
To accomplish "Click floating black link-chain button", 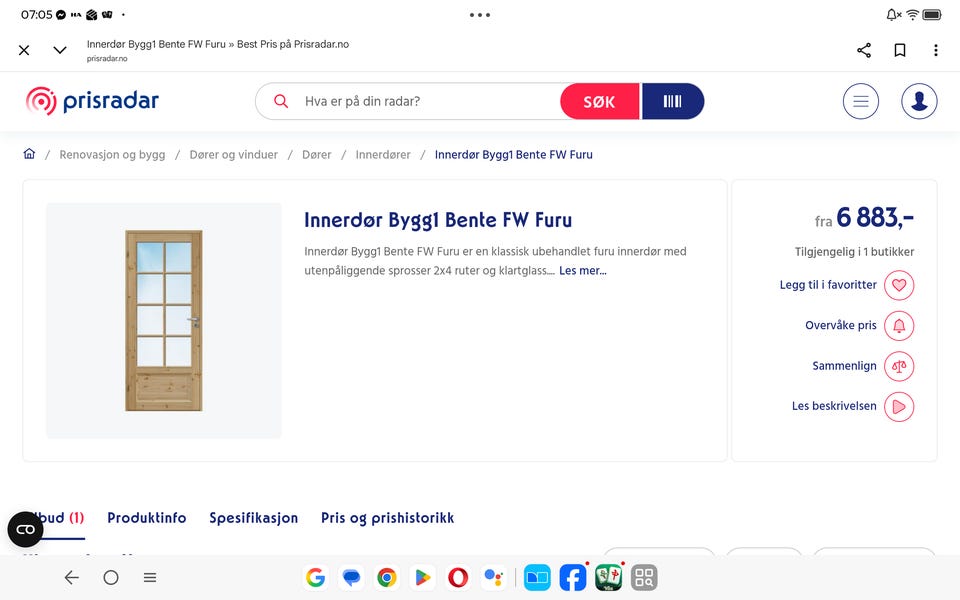I will click(x=25, y=530).
